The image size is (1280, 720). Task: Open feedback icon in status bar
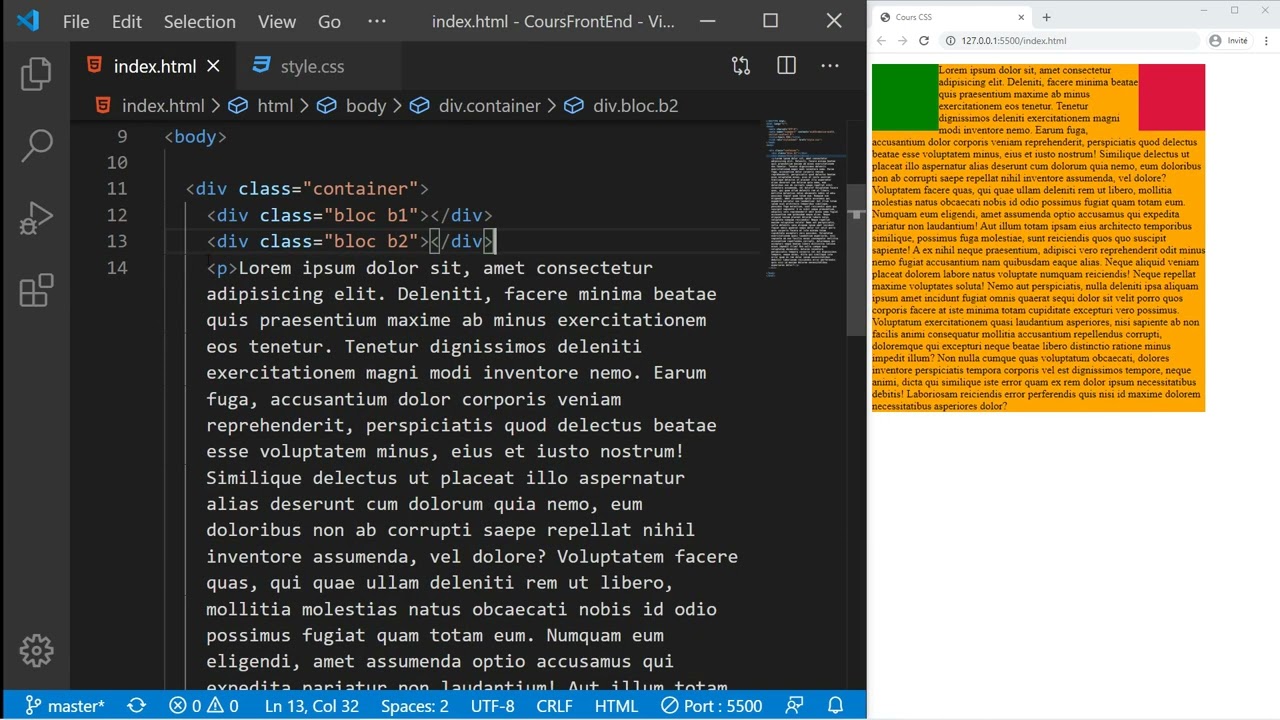coord(794,705)
